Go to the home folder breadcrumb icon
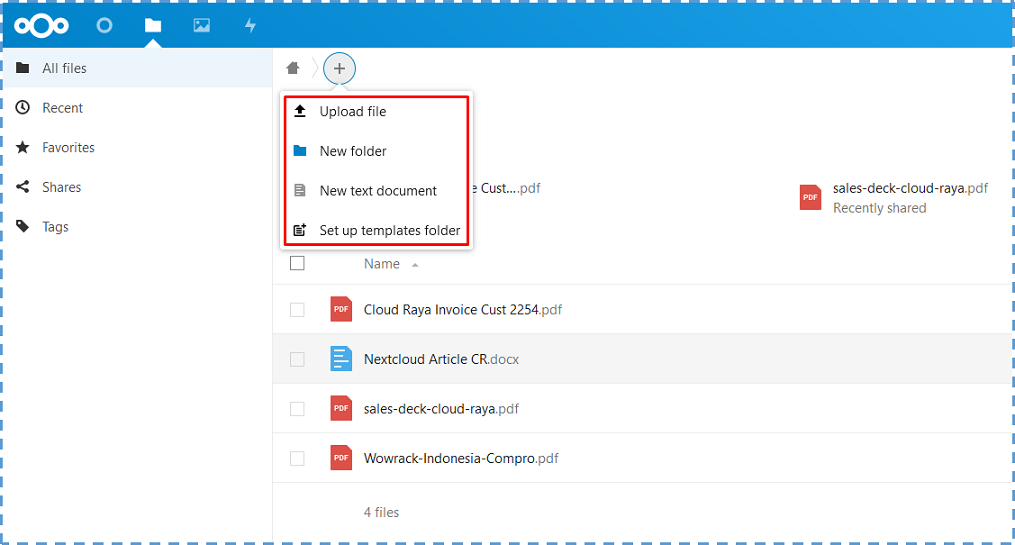 293,68
